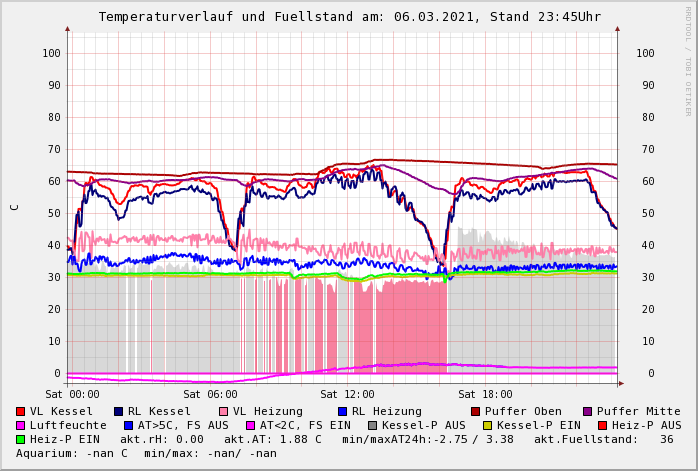The height and width of the screenshot is (471, 698).
Task: Click the Sat 12:00 time axis label
Action: [347, 394]
